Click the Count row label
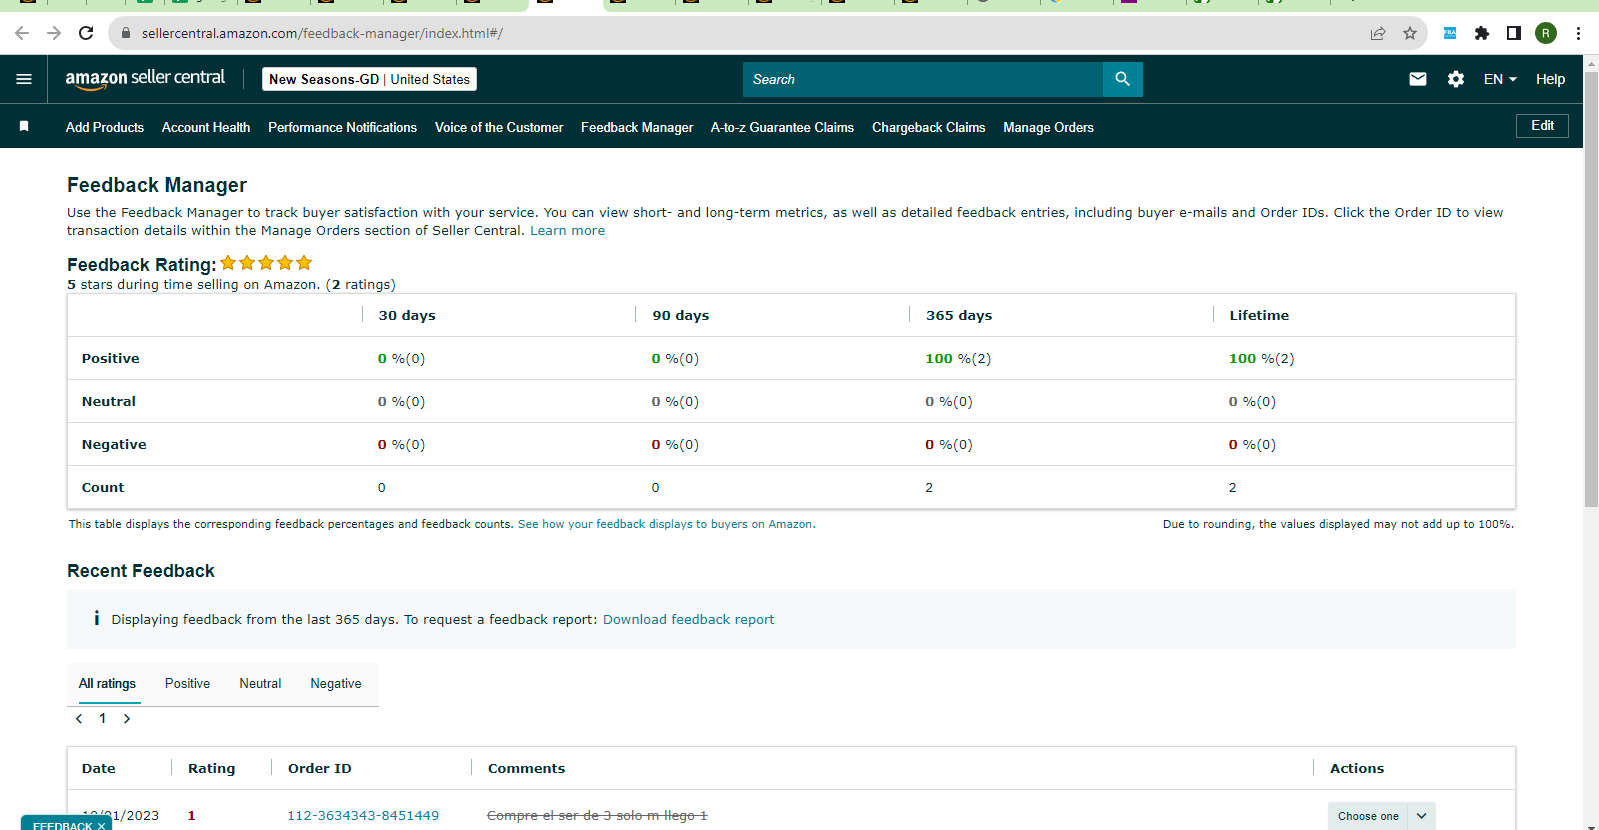 (103, 488)
